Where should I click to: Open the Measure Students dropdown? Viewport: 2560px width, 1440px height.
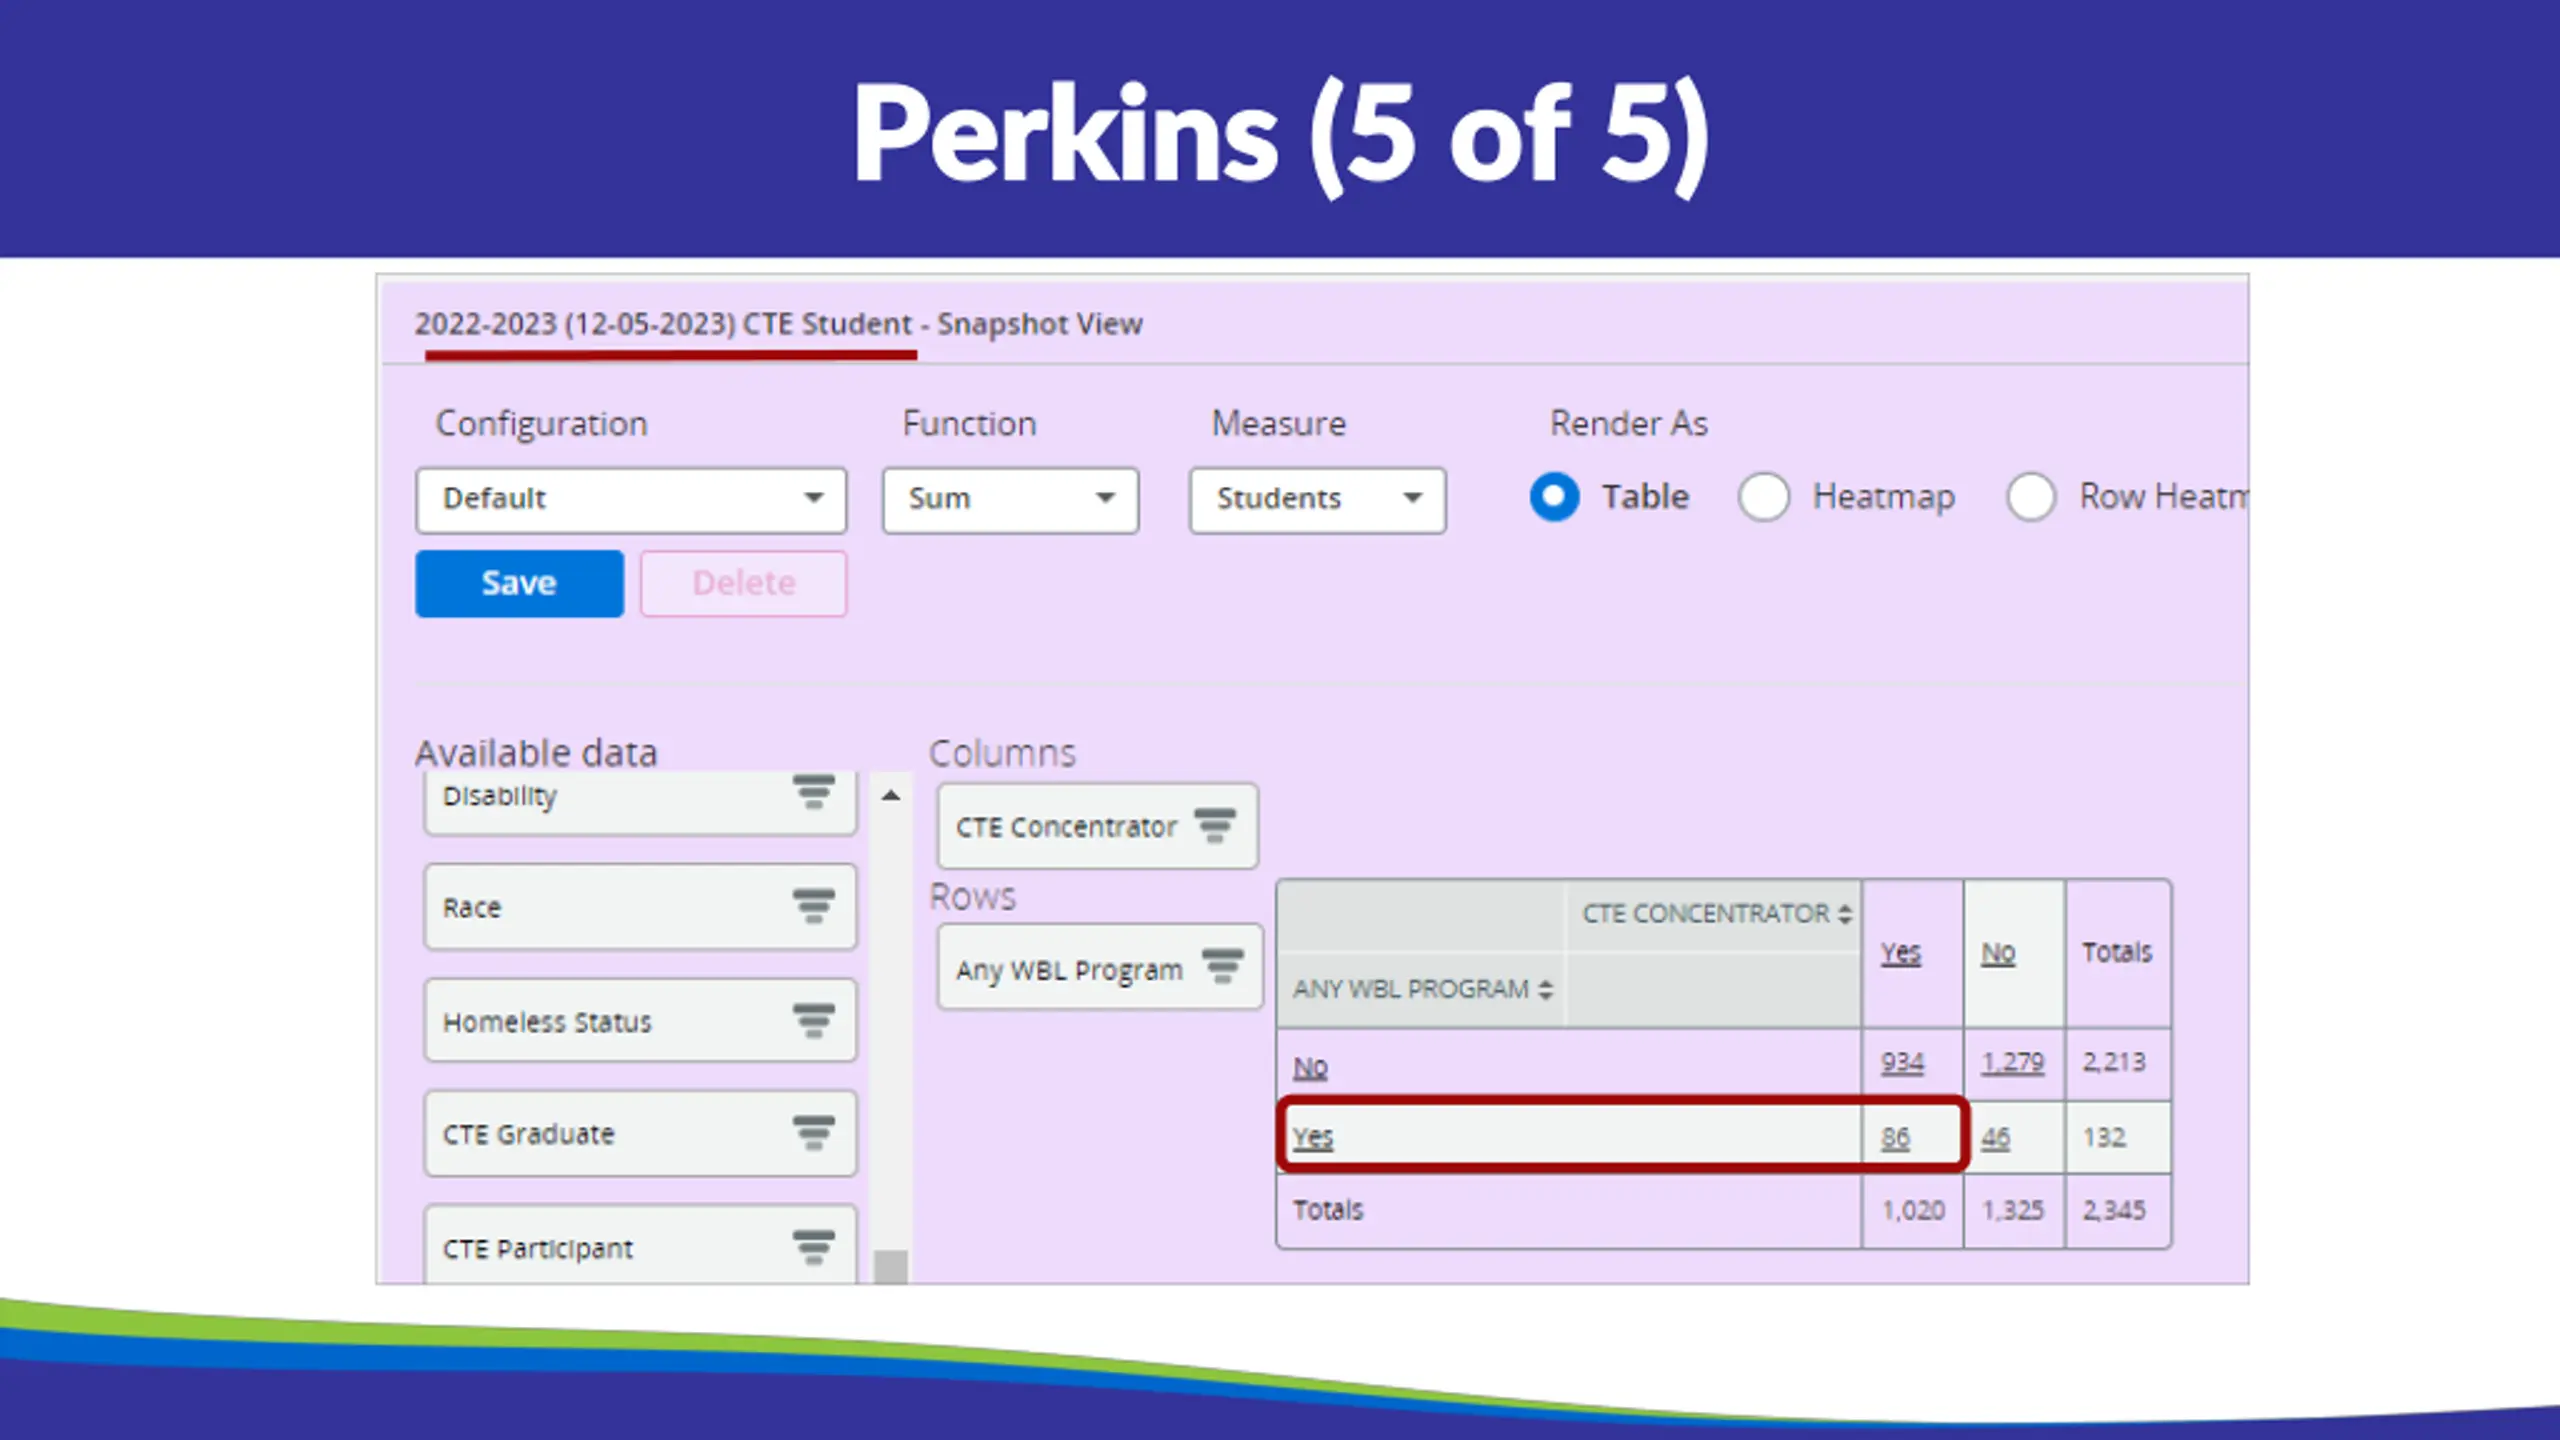point(1316,499)
